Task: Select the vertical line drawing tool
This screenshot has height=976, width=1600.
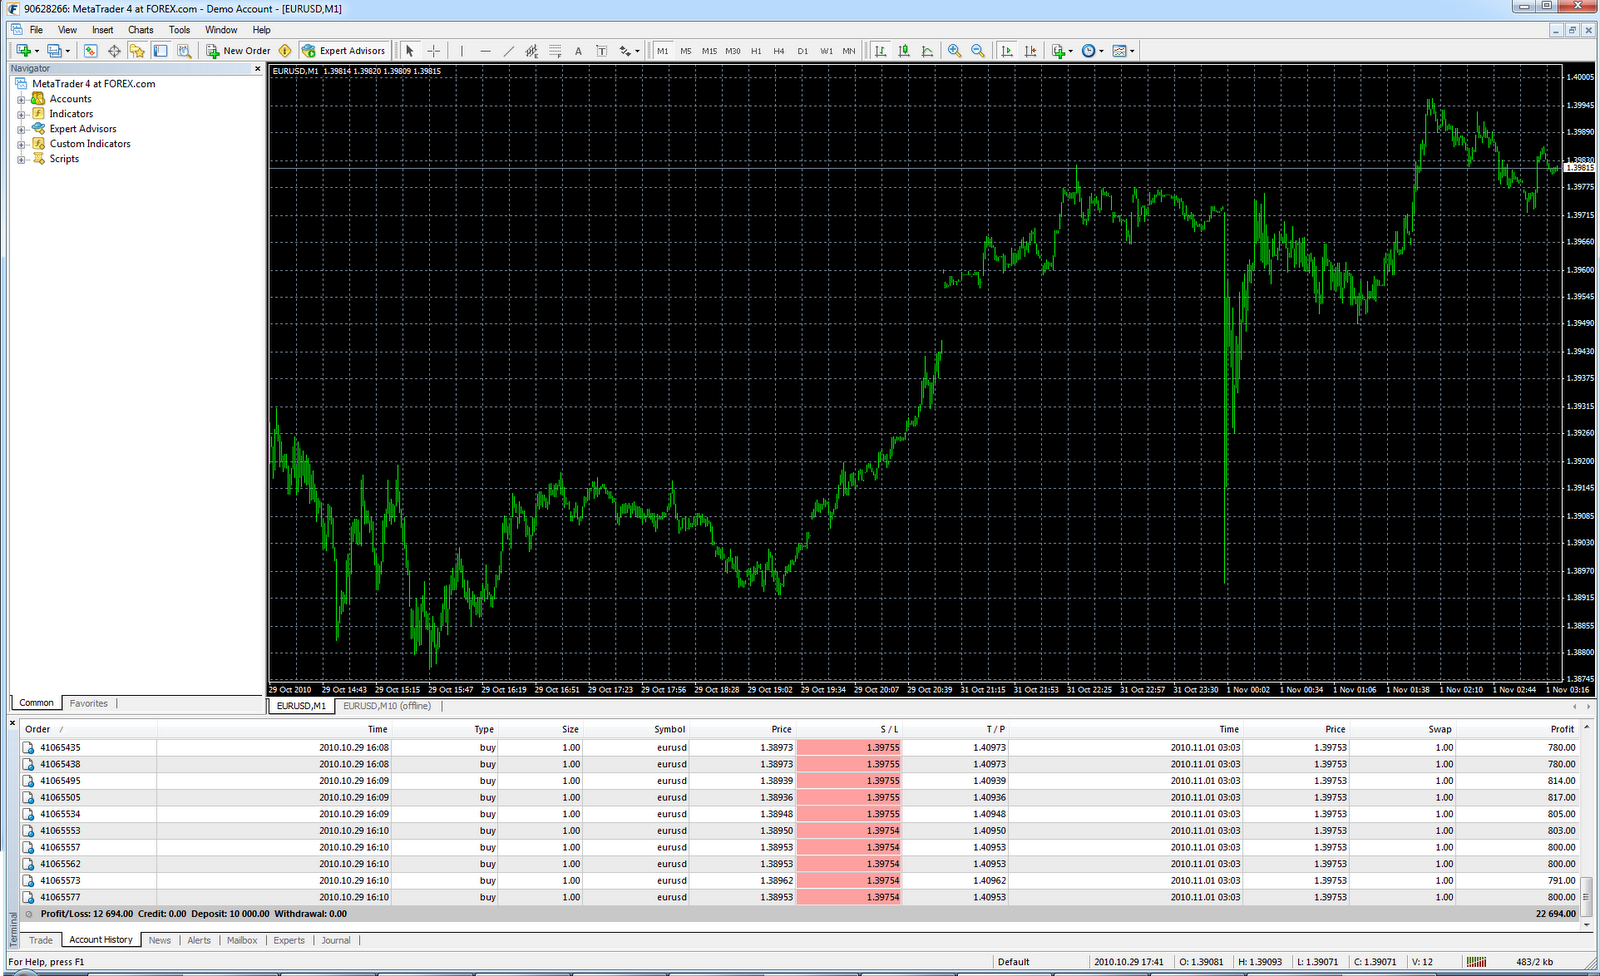Action: click(x=461, y=51)
